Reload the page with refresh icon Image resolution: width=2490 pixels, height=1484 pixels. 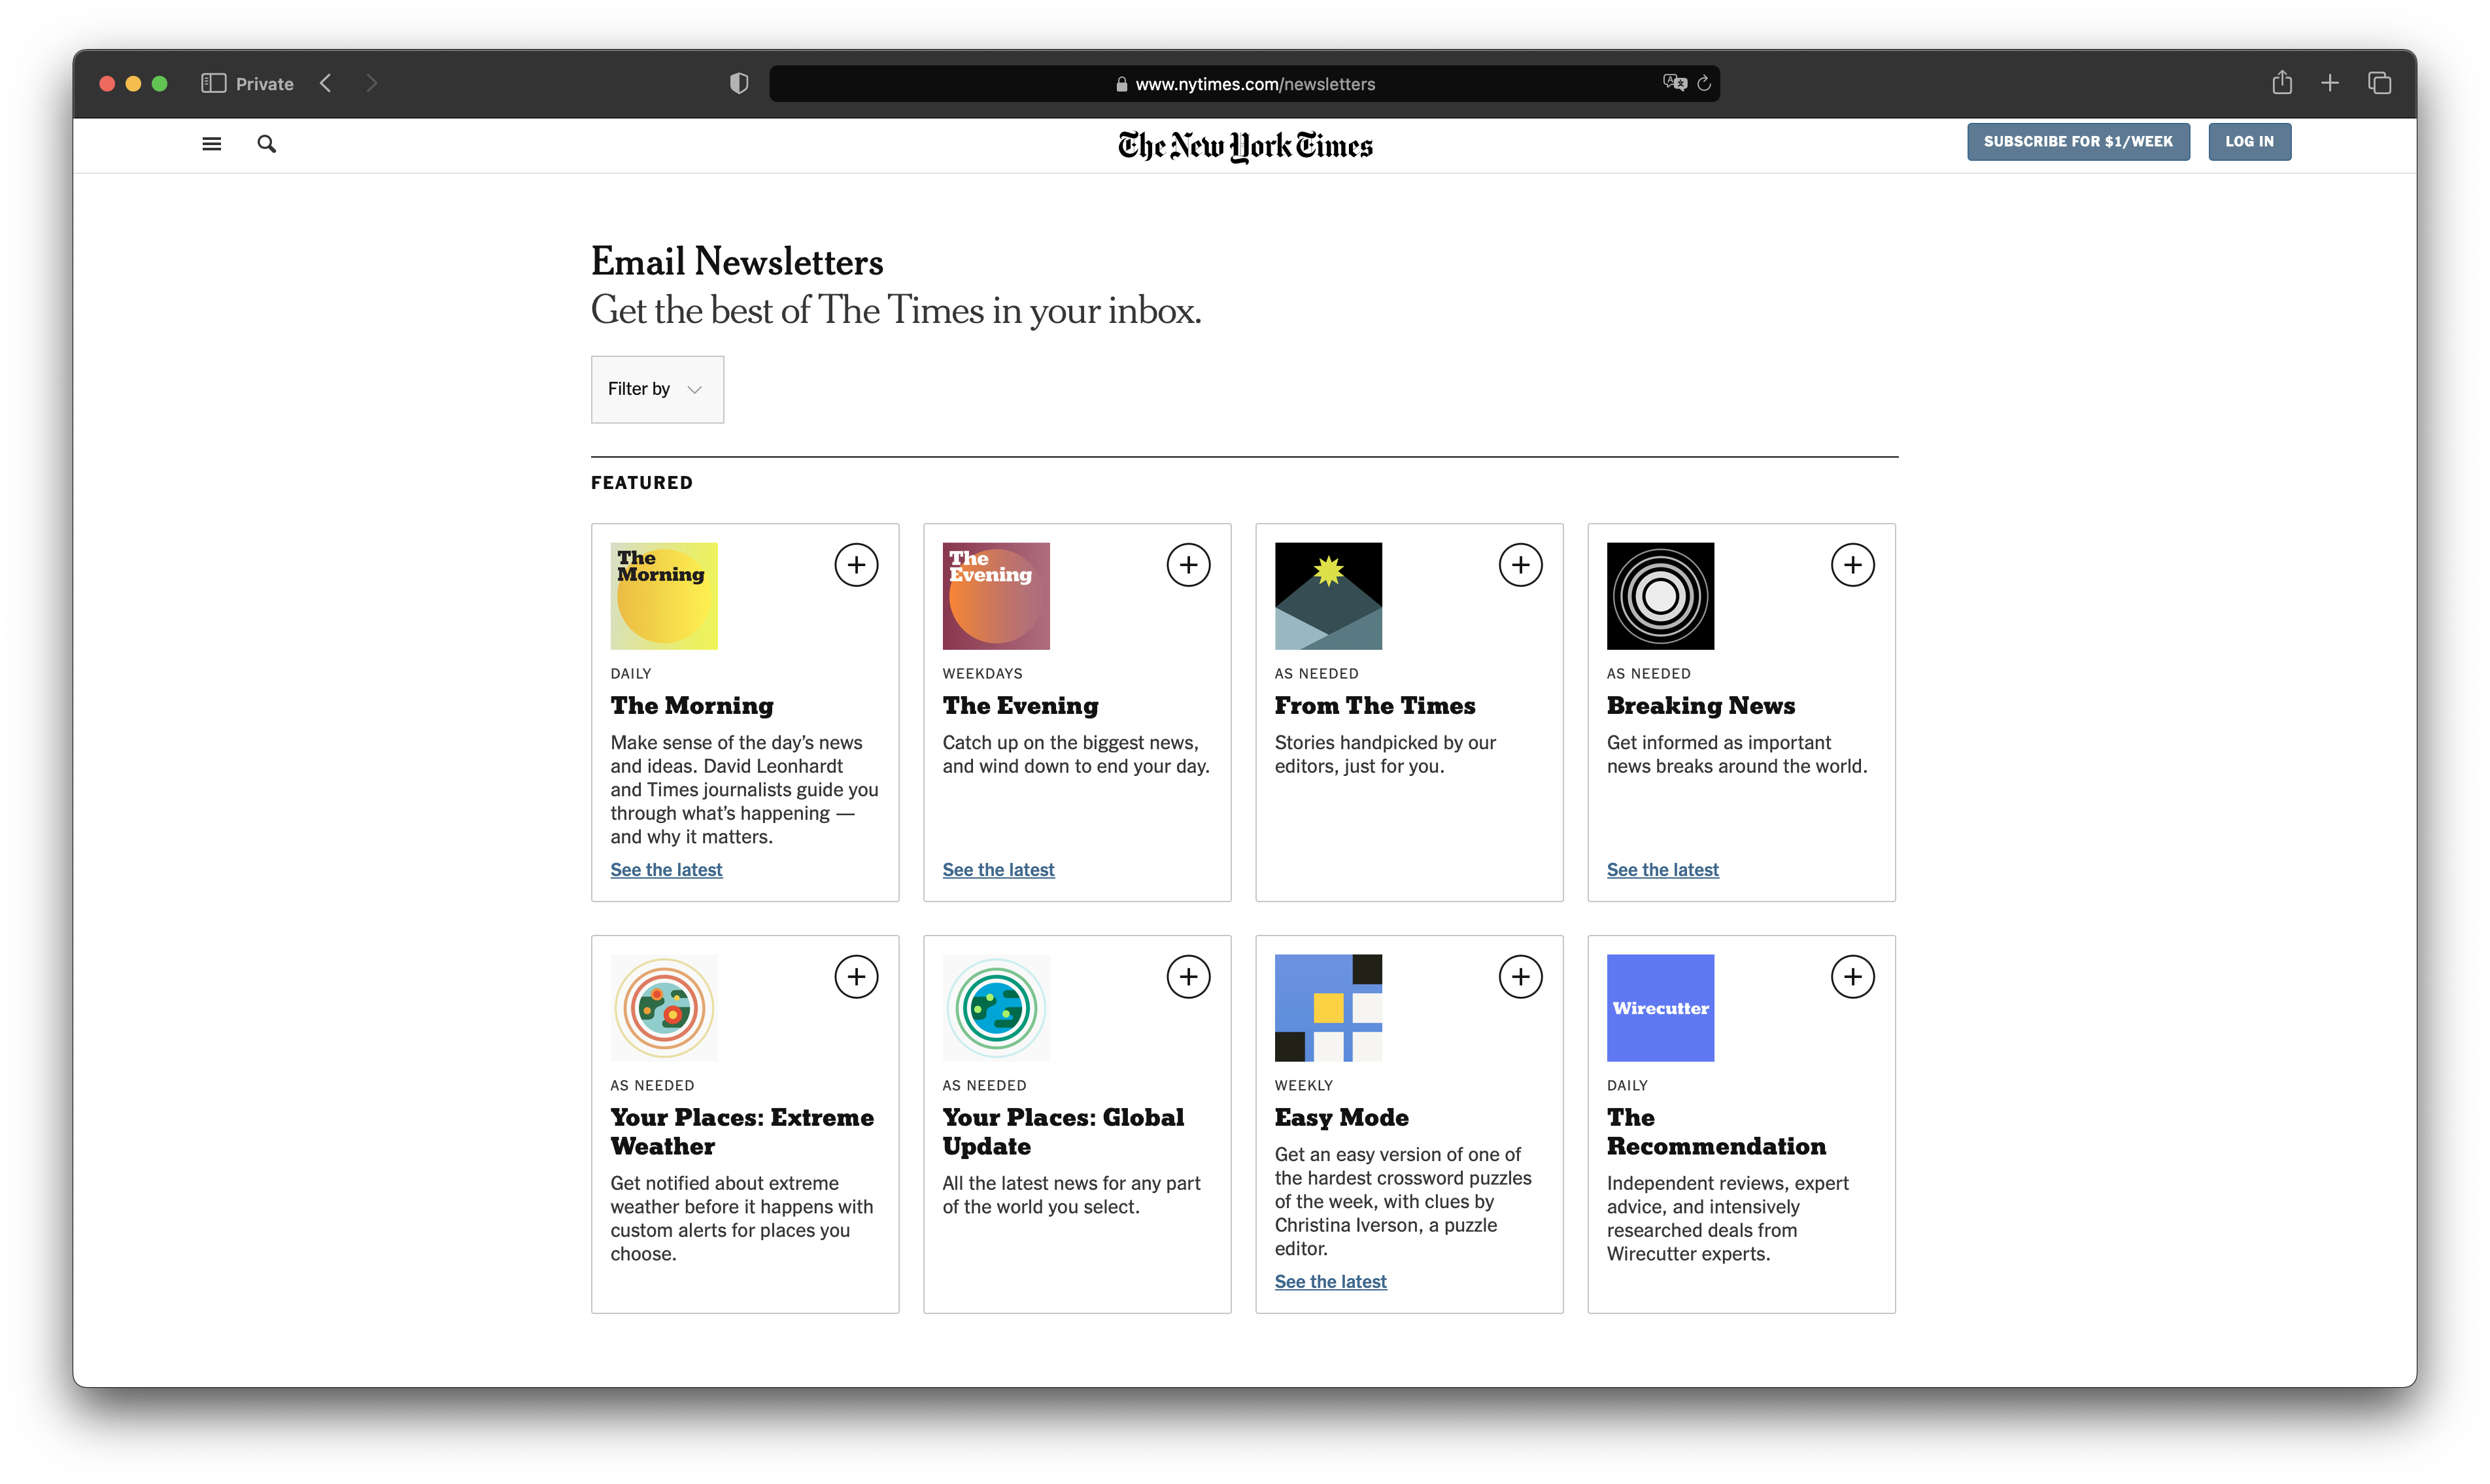(x=1704, y=83)
